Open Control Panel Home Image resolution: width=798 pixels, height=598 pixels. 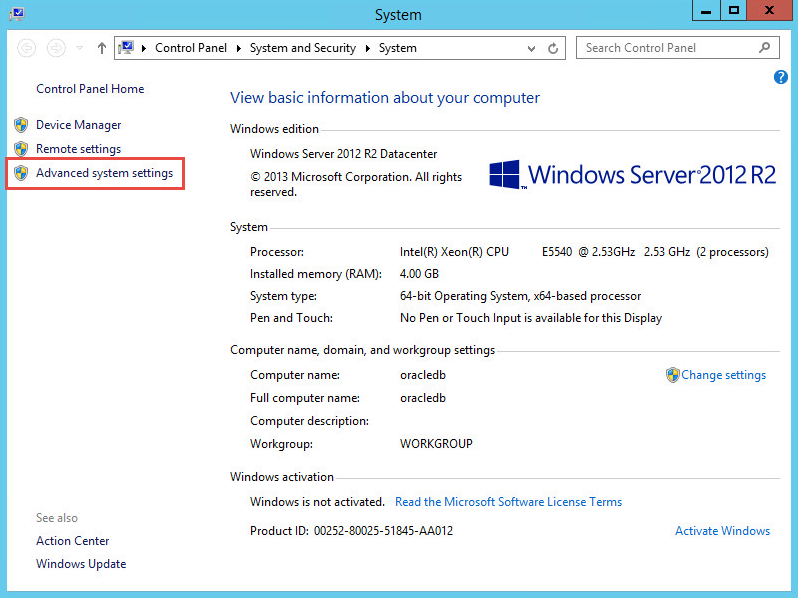(90, 89)
